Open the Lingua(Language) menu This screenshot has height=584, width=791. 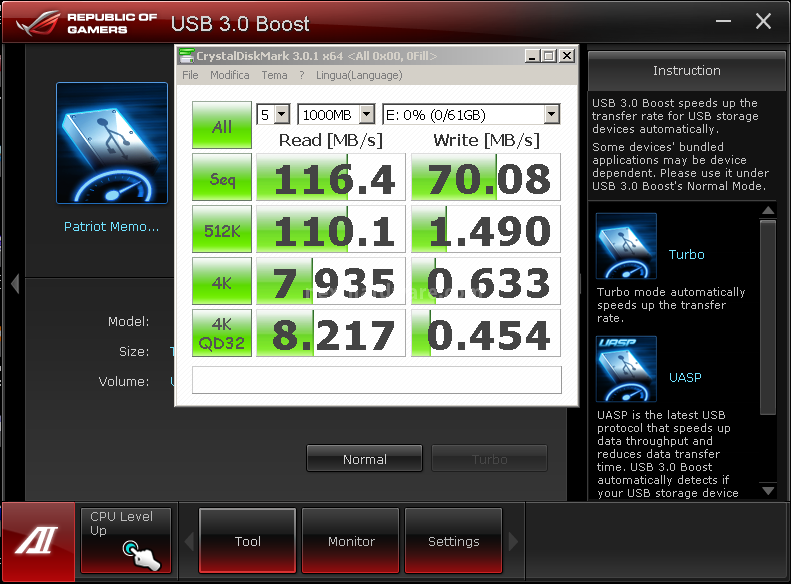click(359, 75)
